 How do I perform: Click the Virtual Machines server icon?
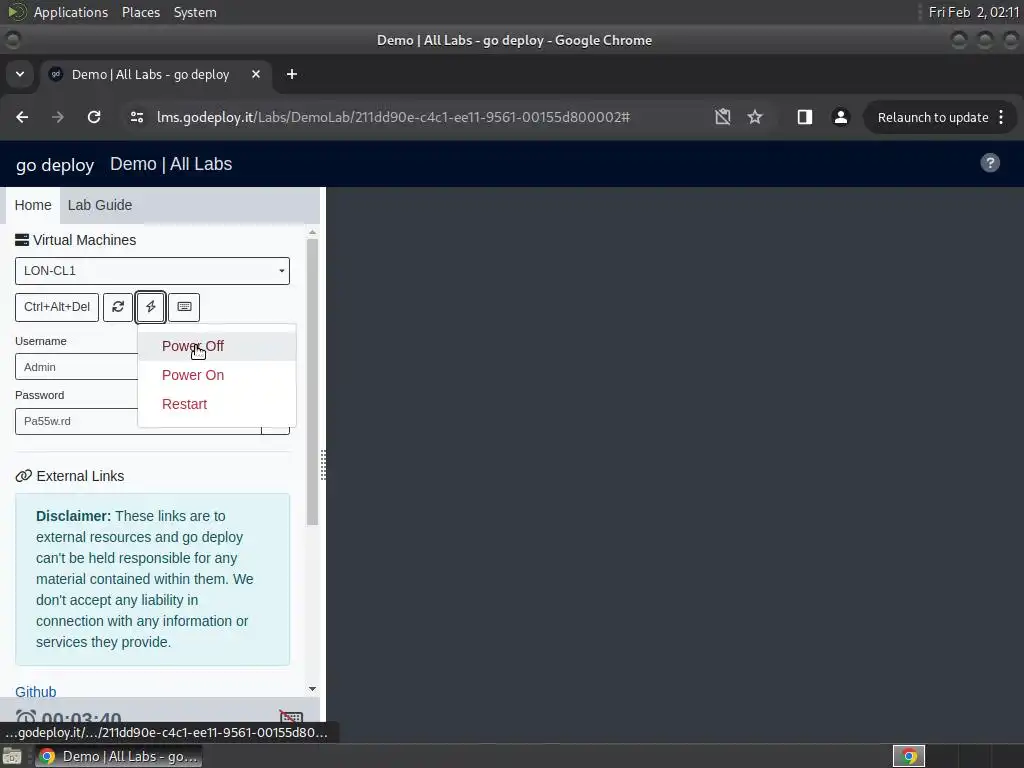(x=22, y=240)
